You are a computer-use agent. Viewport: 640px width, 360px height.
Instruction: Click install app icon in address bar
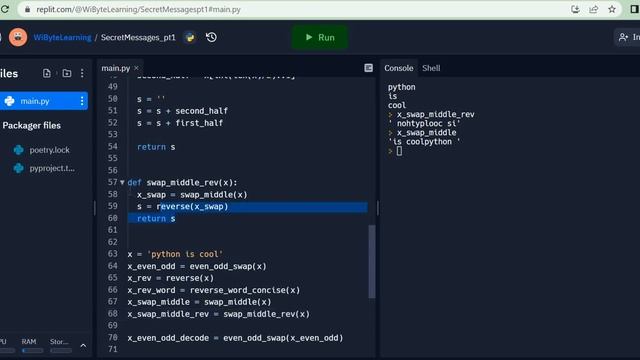click(576, 9)
